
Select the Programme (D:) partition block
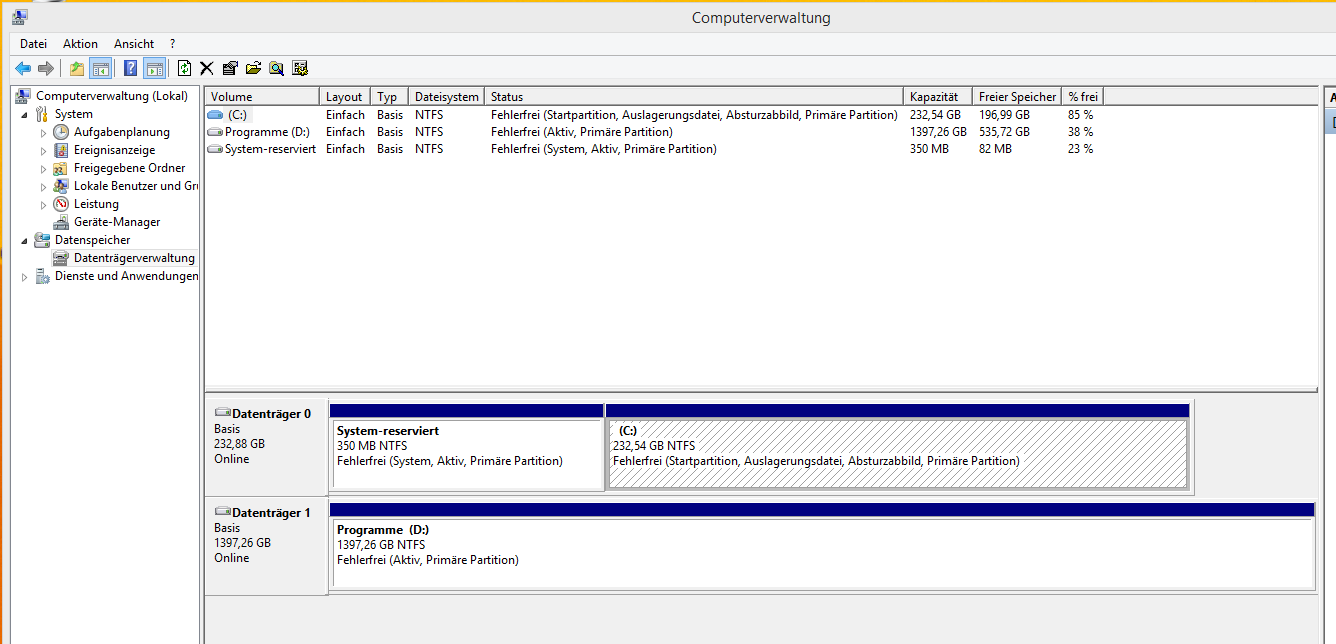[820, 553]
